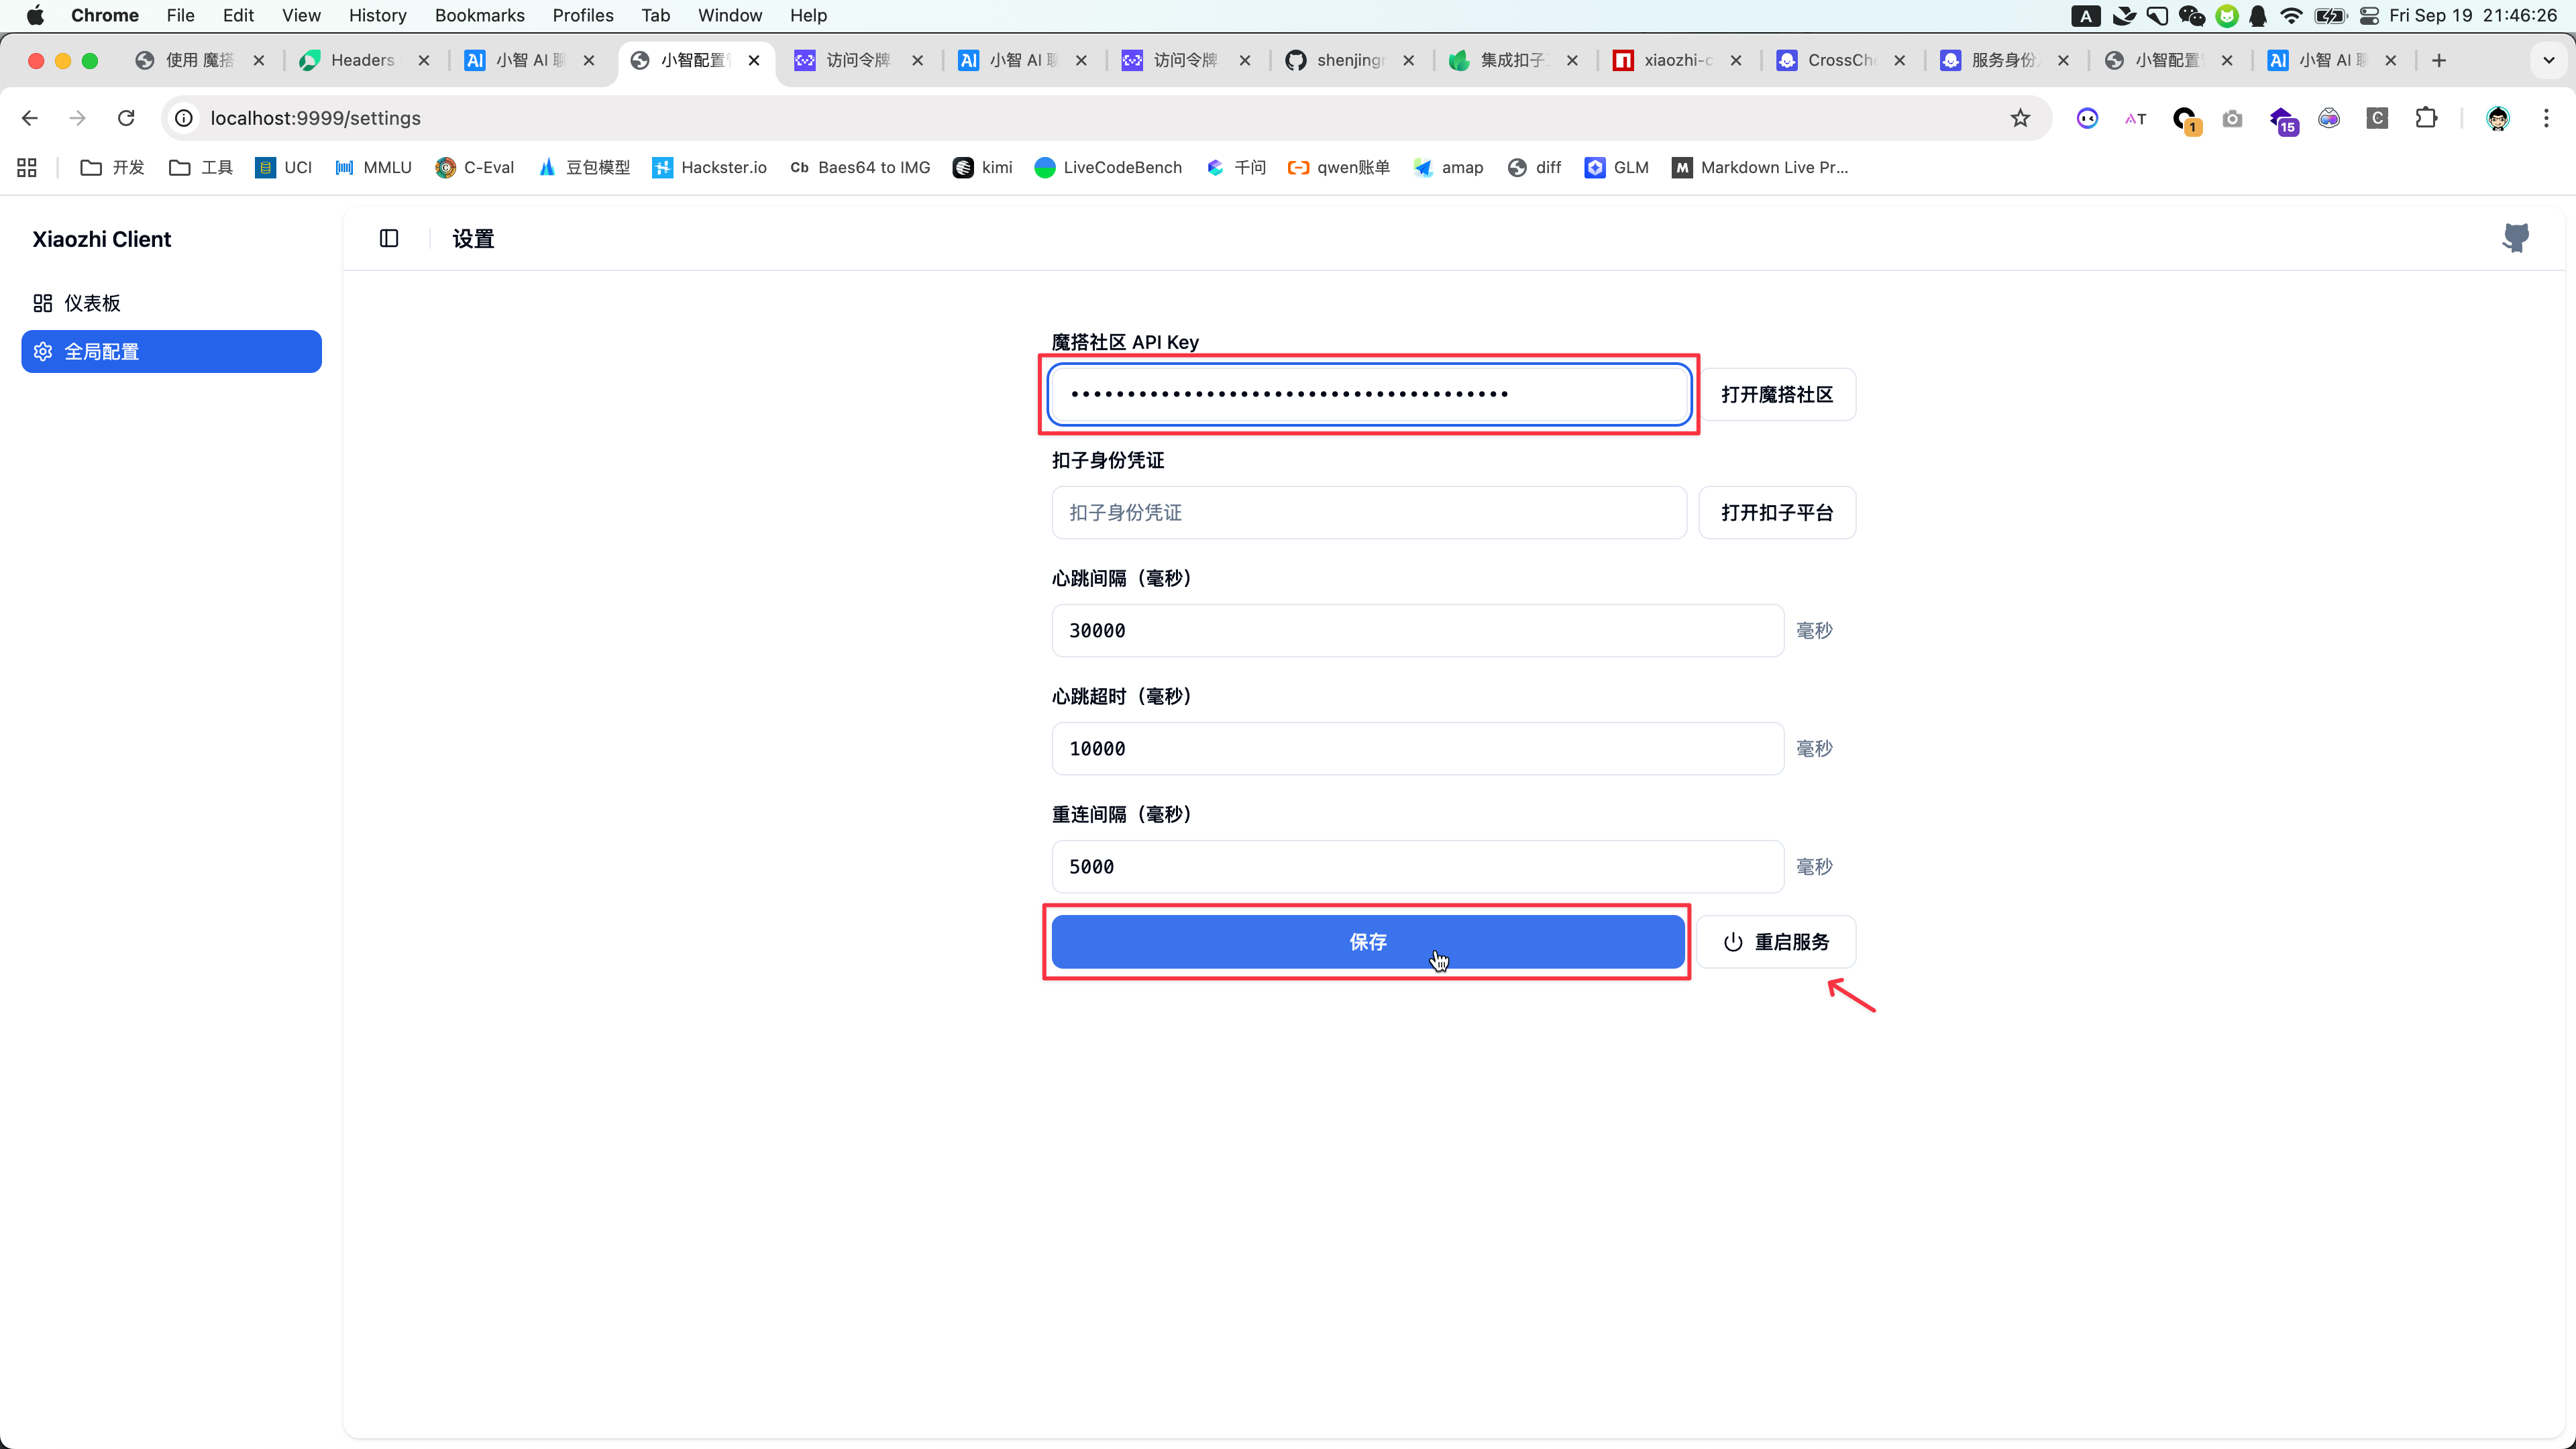Click the 心跳间隔 input showing 30000
This screenshot has height=1449, width=2576.
coord(1416,630)
